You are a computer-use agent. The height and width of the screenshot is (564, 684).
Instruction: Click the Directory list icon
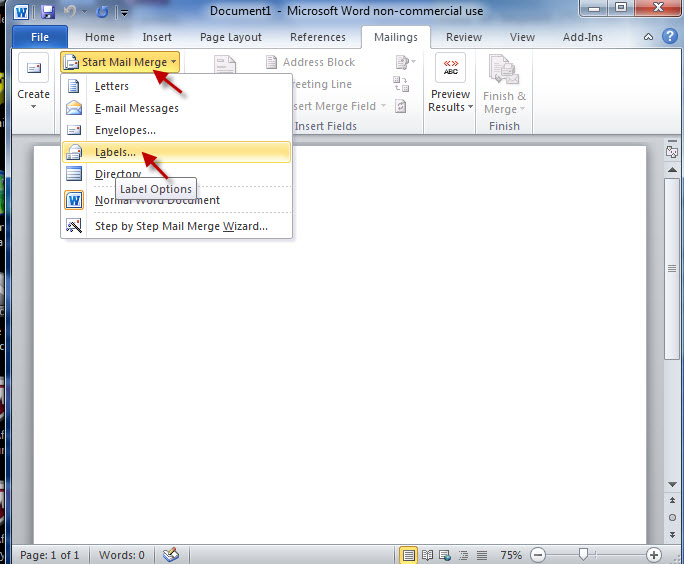click(x=74, y=174)
